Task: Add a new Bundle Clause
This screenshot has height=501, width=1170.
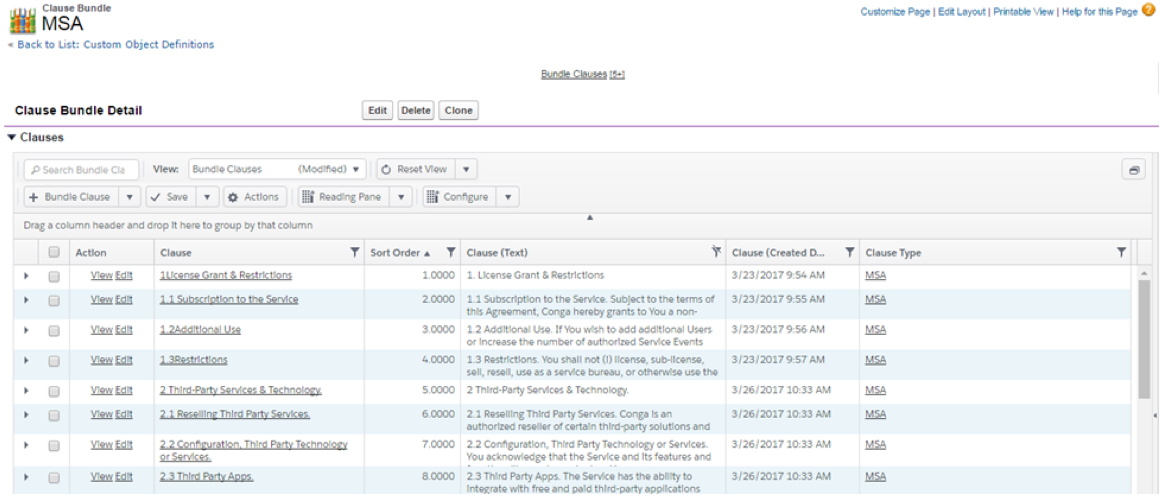Action: click(x=70, y=197)
